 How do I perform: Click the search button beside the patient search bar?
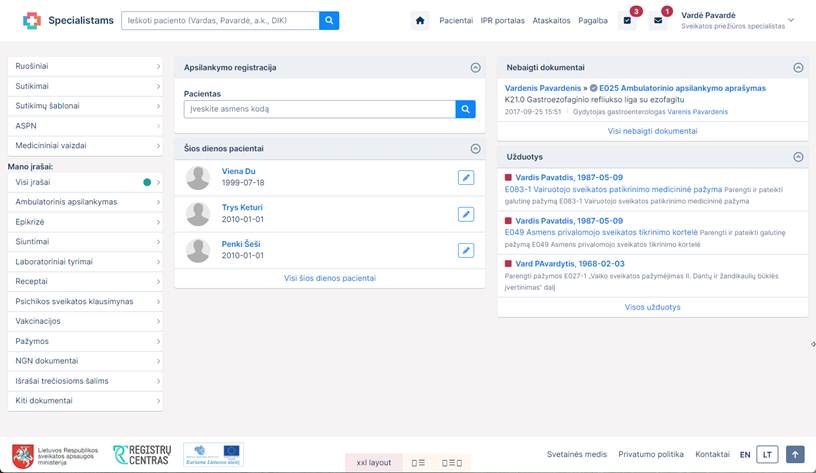[x=329, y=21]
